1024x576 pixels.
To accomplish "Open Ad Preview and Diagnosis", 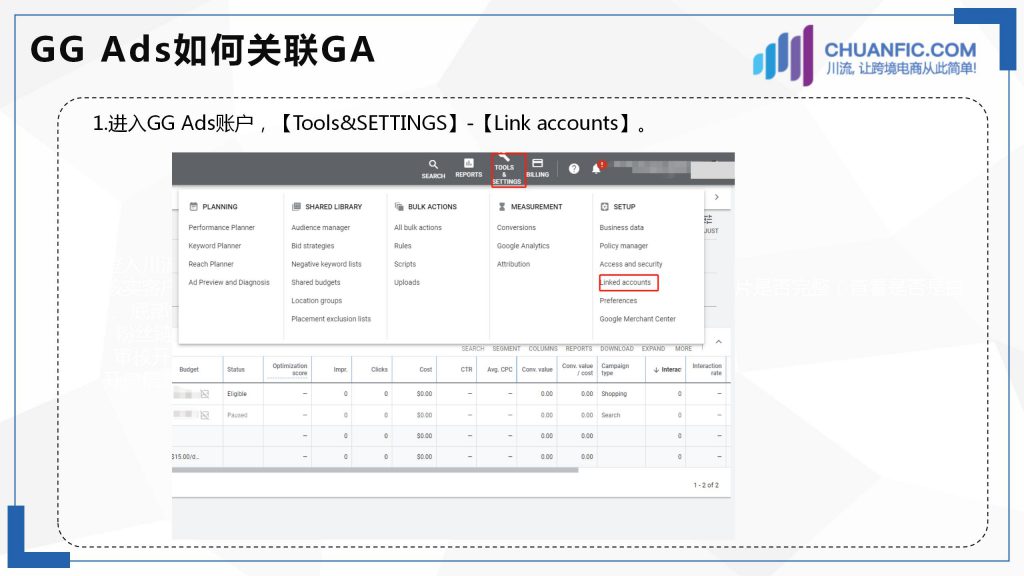I will [x=229, y=282].
